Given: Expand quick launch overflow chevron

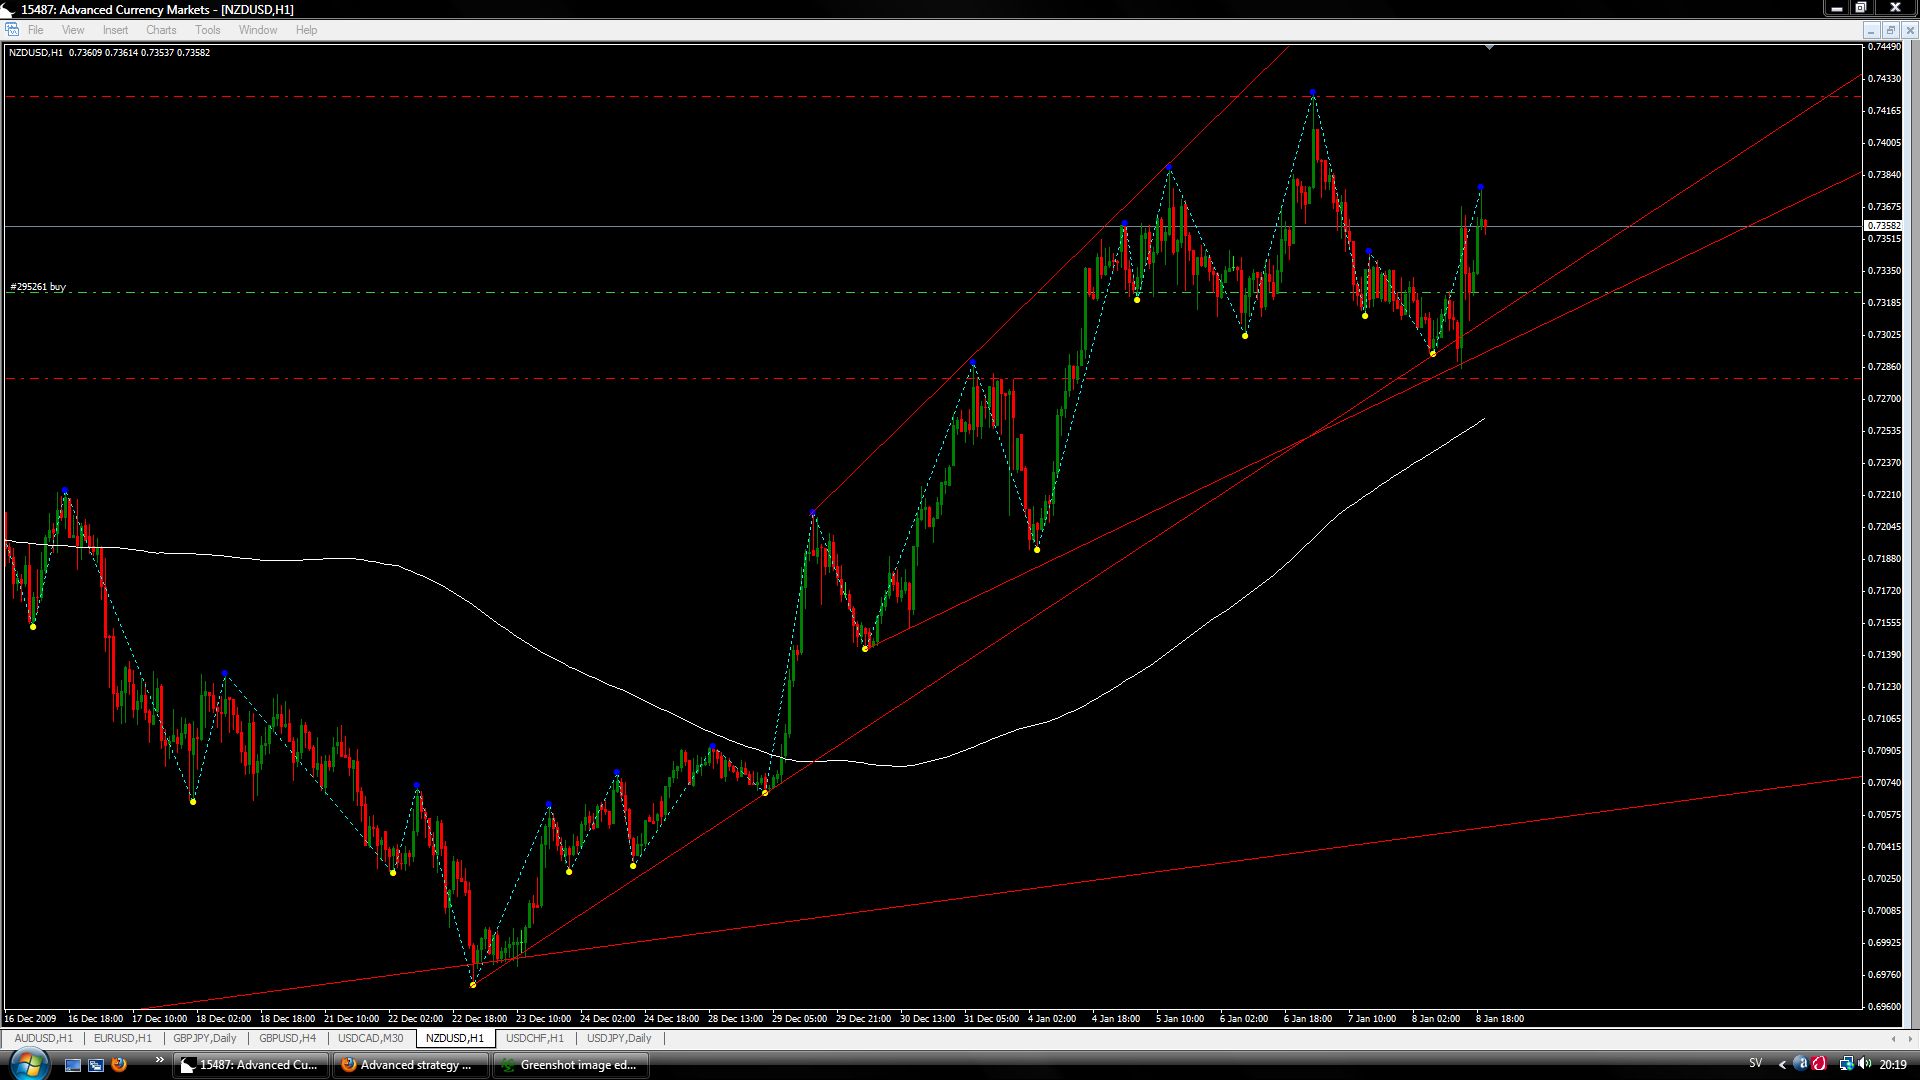Looking at the screenshot, I should [x=159, y=1060].
